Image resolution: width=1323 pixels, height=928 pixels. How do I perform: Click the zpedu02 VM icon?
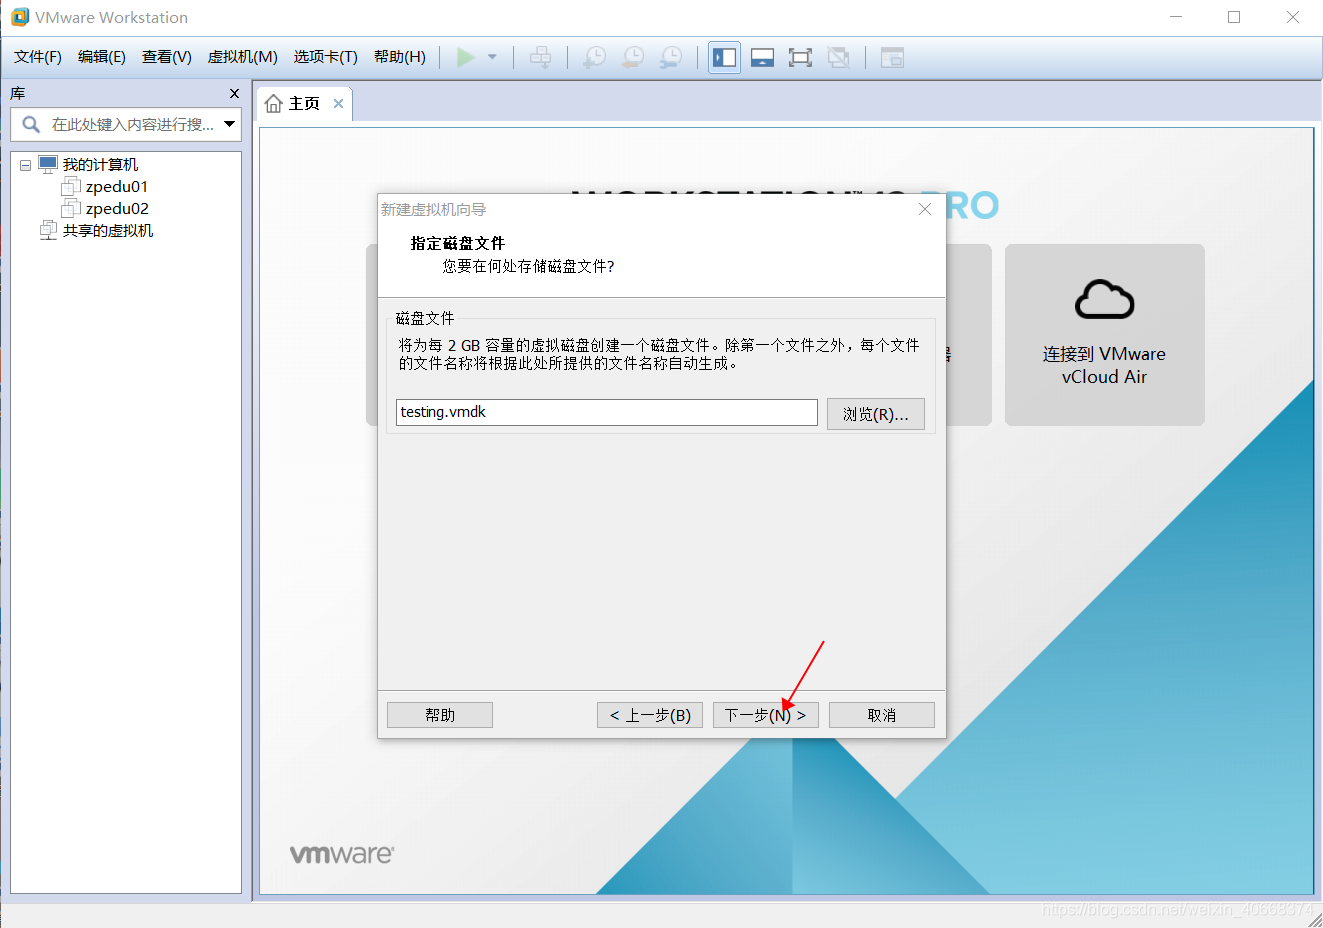71,209
